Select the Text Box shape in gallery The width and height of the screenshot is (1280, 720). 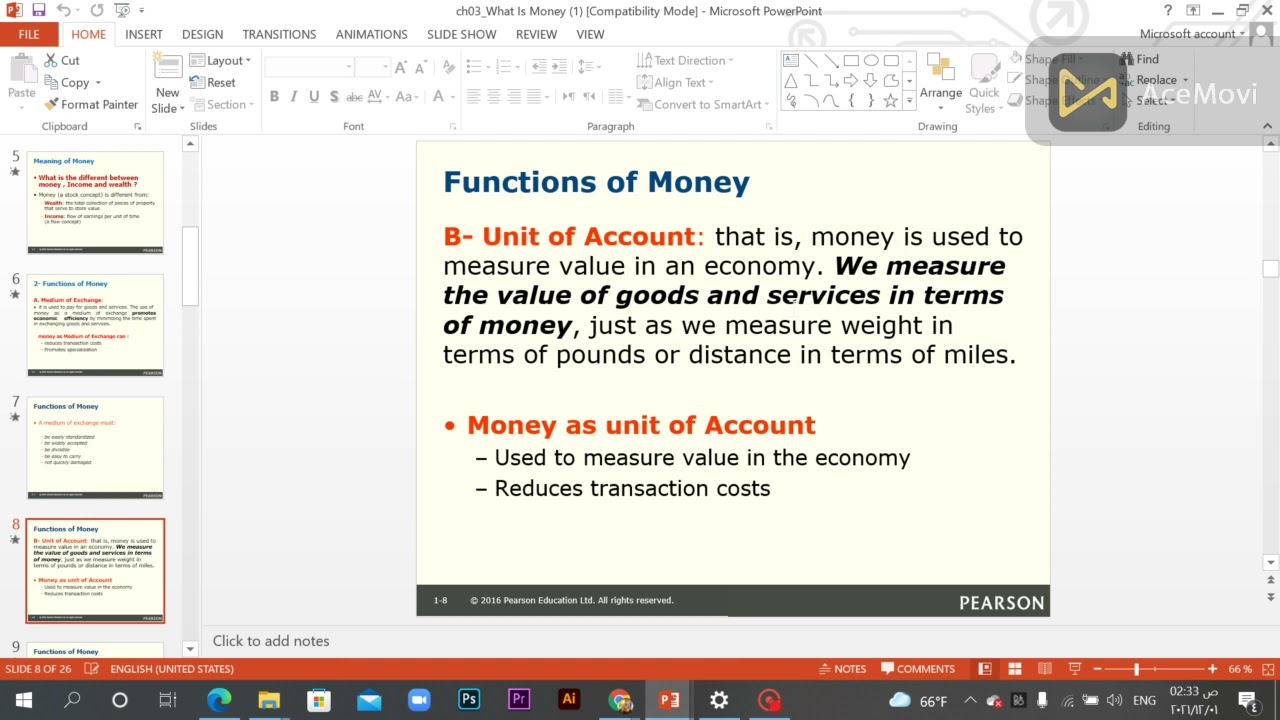[x=791, y=60]
